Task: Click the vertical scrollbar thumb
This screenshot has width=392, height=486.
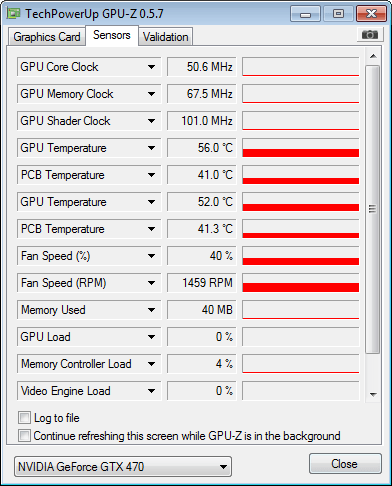Action: pos(373,209)
